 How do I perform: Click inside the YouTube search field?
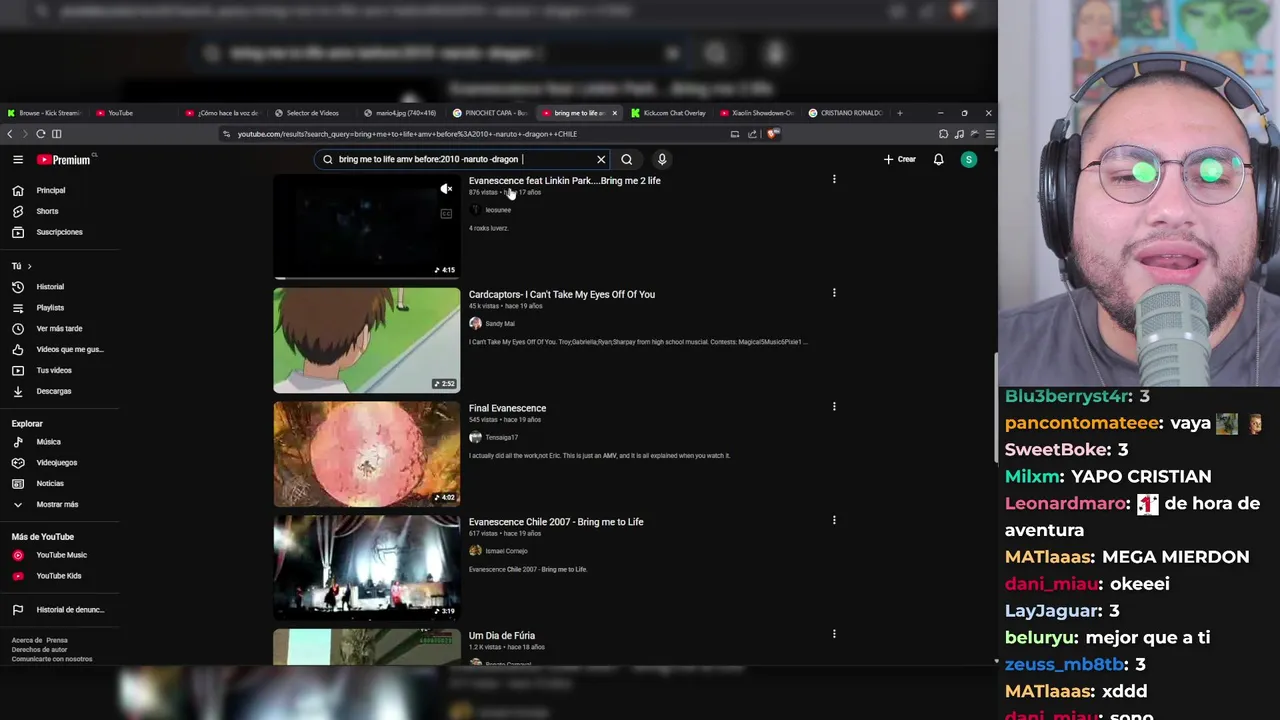(x=460, y=159)
